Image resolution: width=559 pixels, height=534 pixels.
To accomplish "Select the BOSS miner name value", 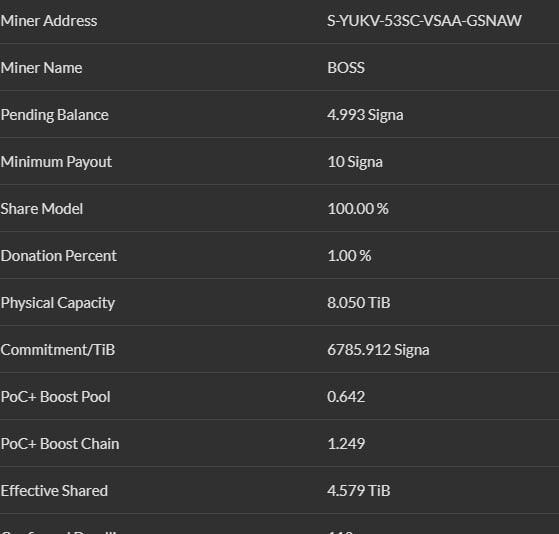I will point(346,68).
